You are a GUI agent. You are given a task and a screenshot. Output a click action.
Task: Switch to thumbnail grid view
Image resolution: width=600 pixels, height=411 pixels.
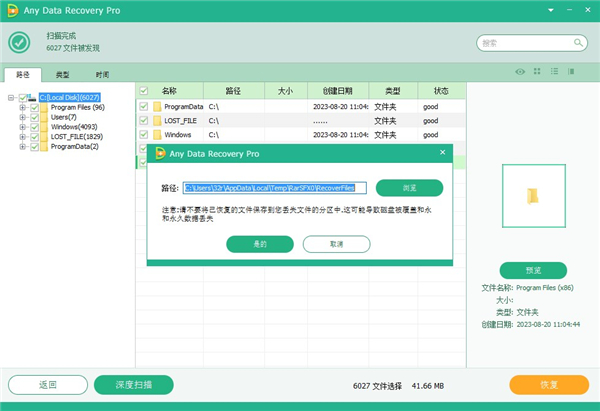[x=537, y=73]
